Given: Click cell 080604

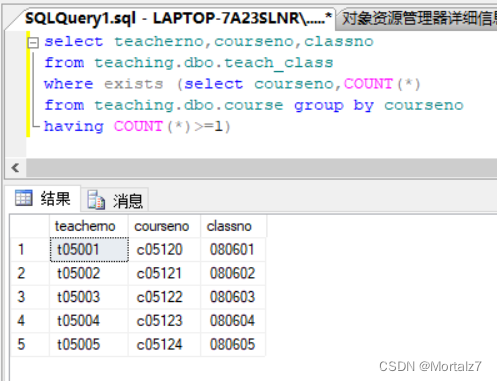Looking at the screenshot, I should click(x=233, y=321).
